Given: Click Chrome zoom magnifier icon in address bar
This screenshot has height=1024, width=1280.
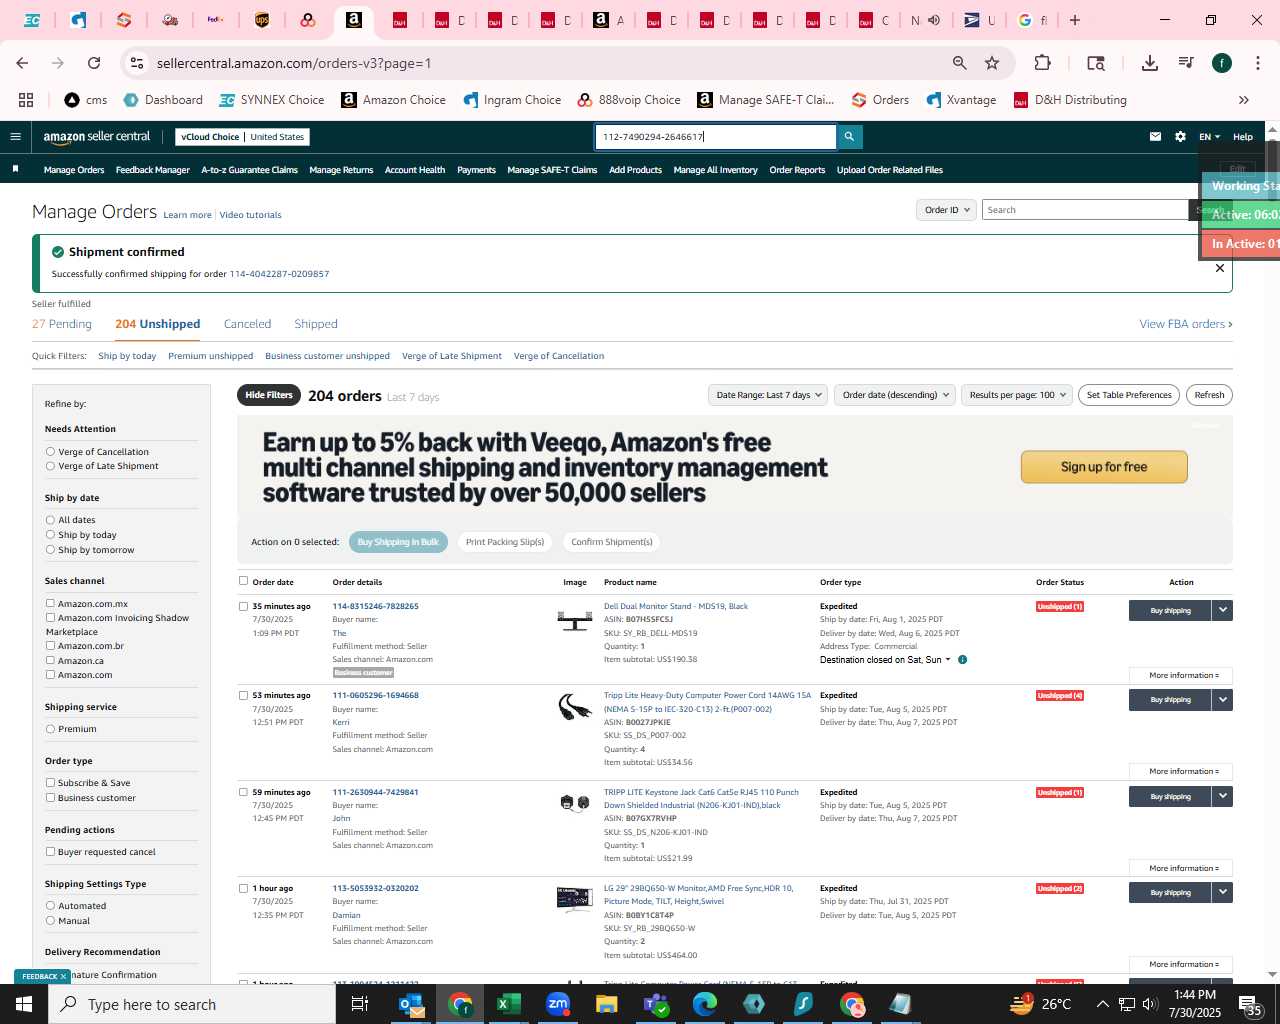Looking at the screenshot, I should click(x=959, y=63).
